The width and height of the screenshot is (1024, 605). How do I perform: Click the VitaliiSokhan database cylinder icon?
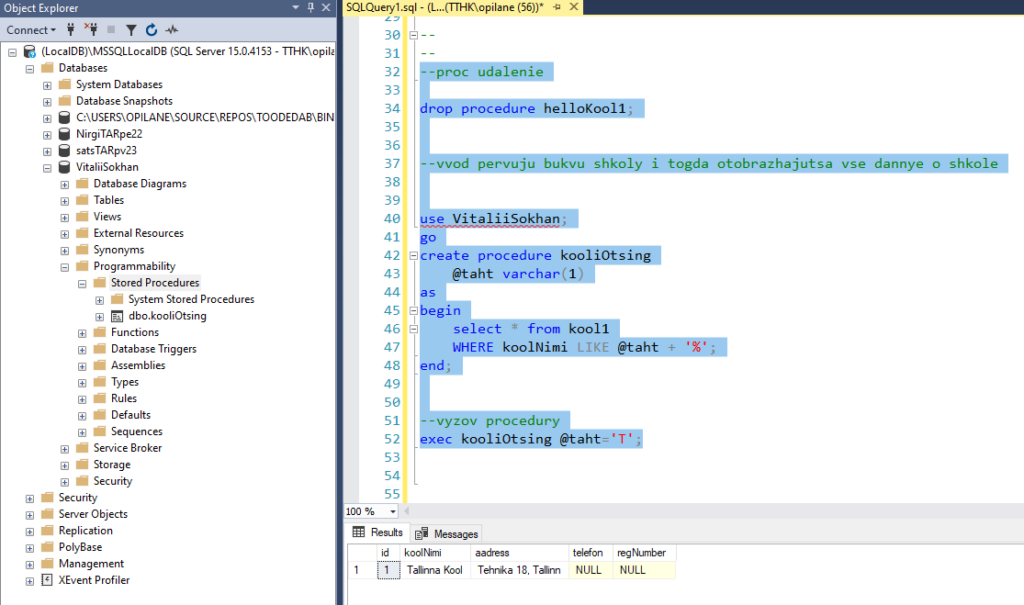pos(64,167)
